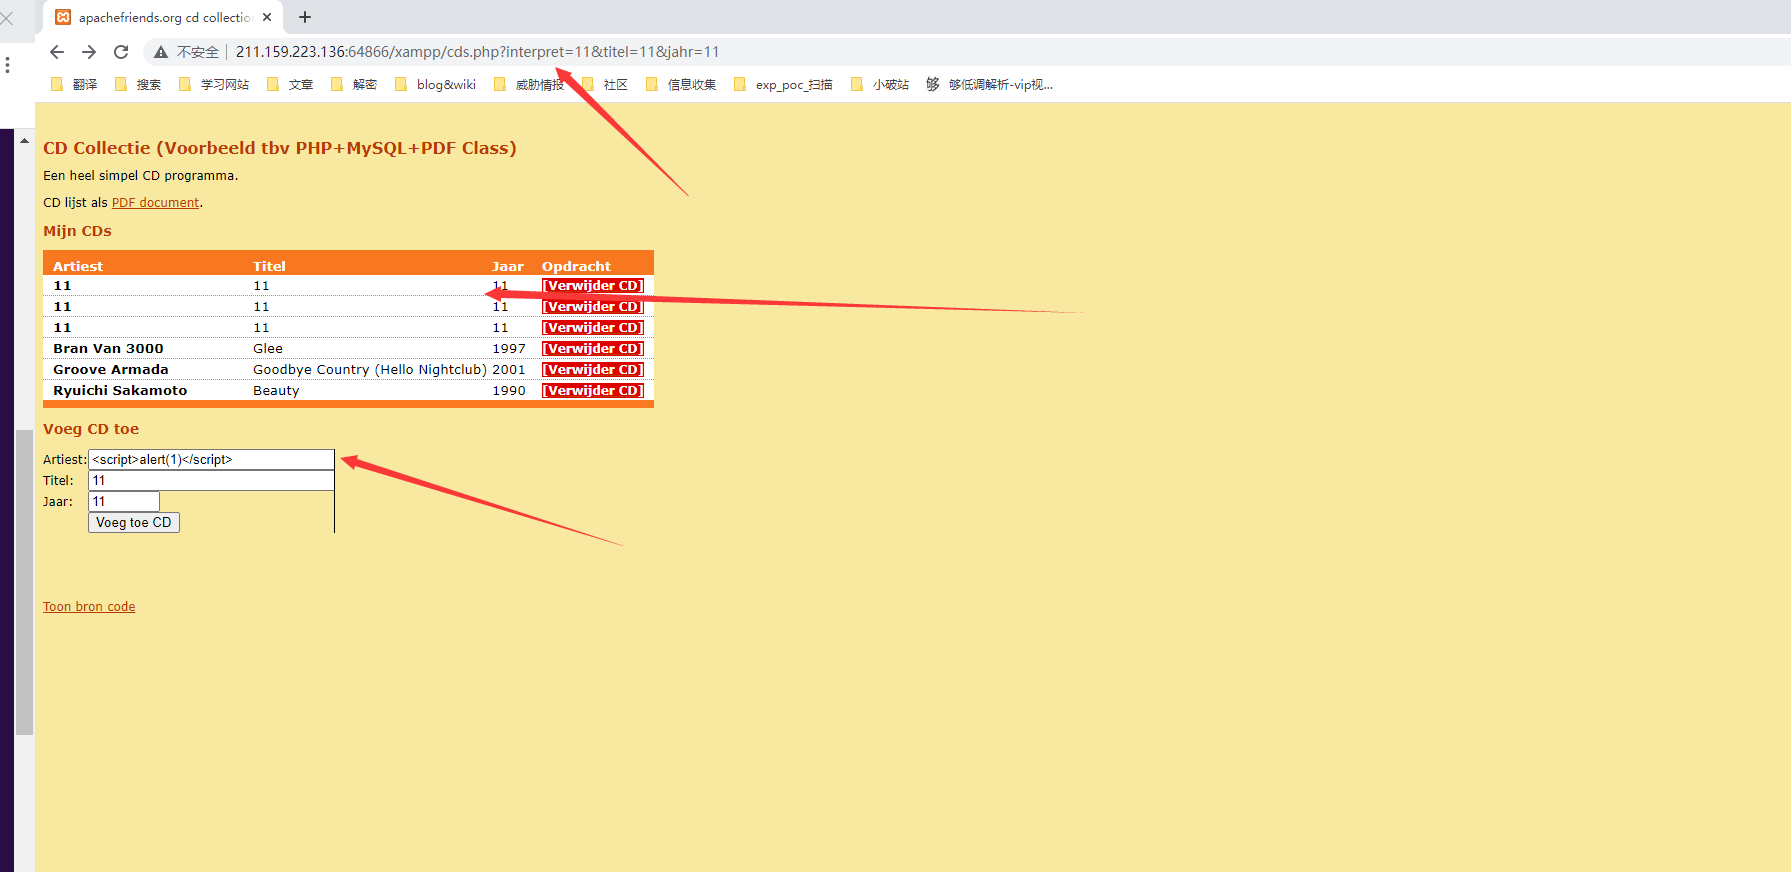This screenshot has width=1791, height=872.
Task: Click the address bar URL
Action: (x=477, y=52)
